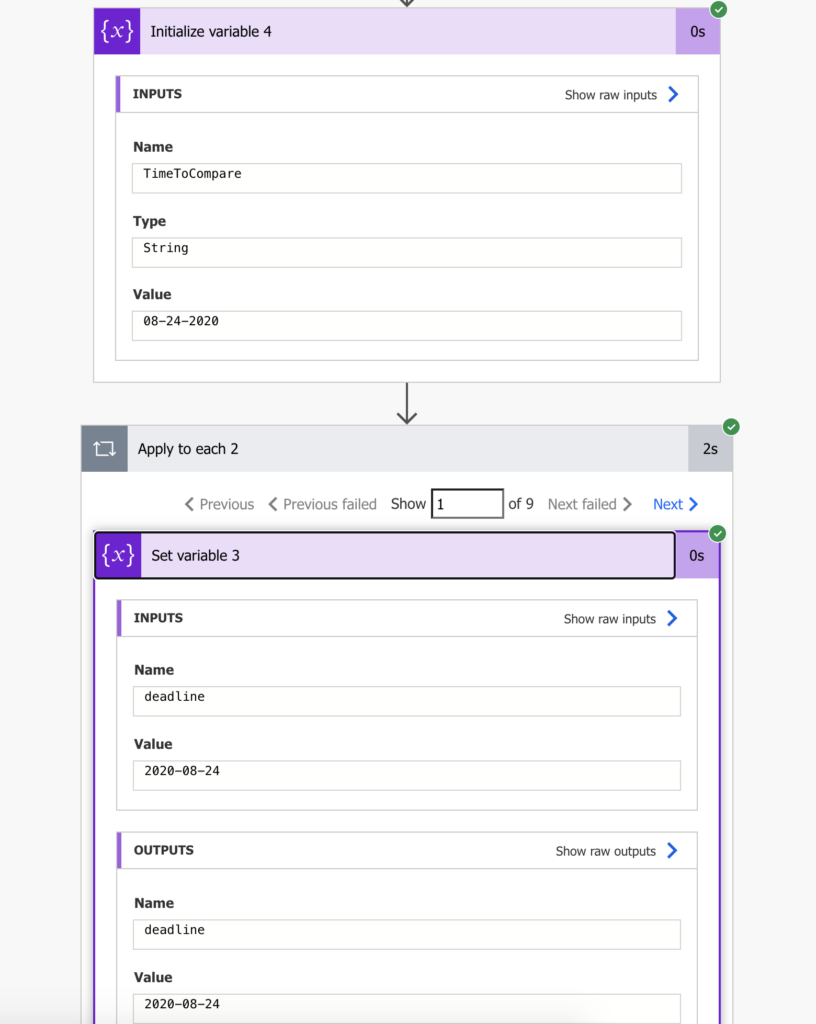The height and width of the screenshot is (1024, 816).
Task: Click deadline name field under Outputs
Action: tap(407, 934)
